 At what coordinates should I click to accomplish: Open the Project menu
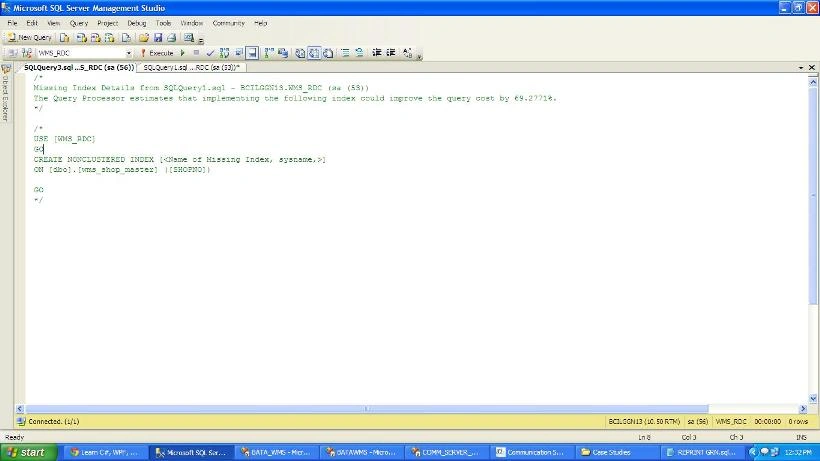click(107, 23)
